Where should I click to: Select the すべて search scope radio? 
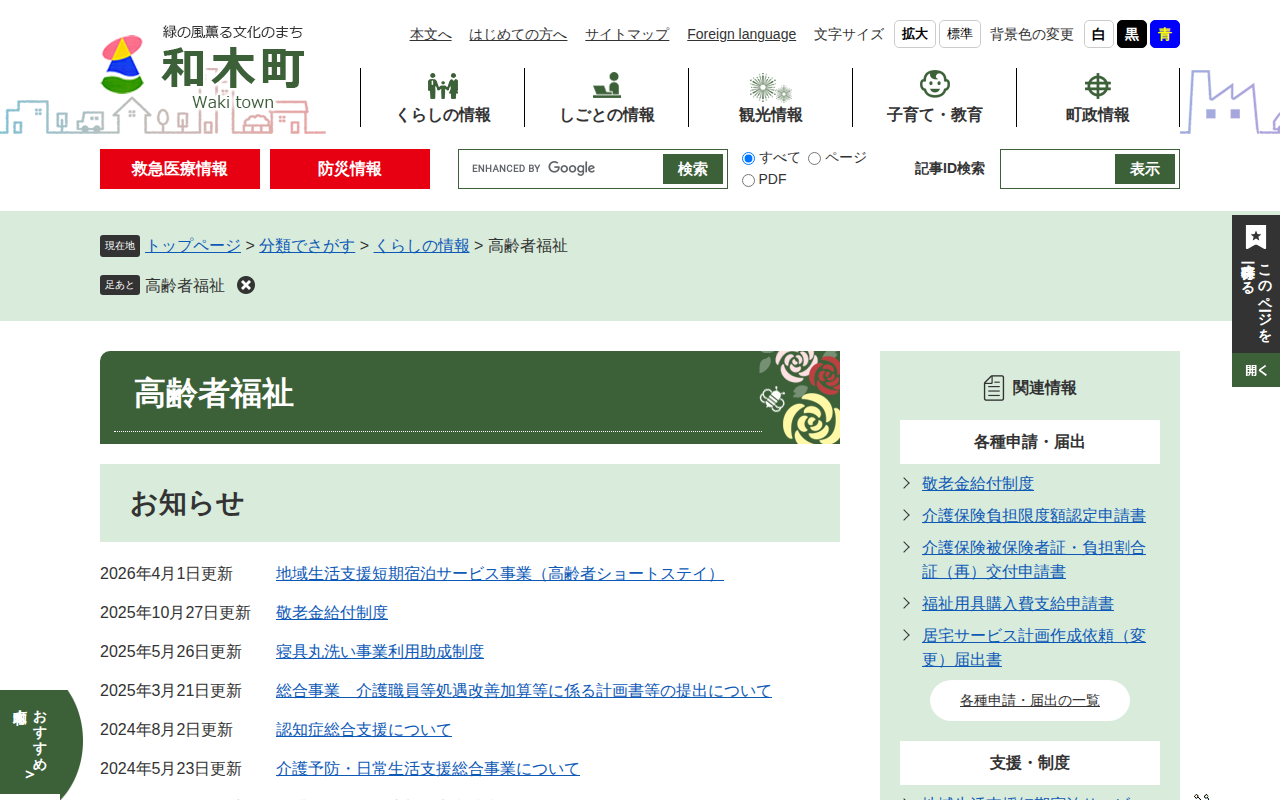(748, 158)
